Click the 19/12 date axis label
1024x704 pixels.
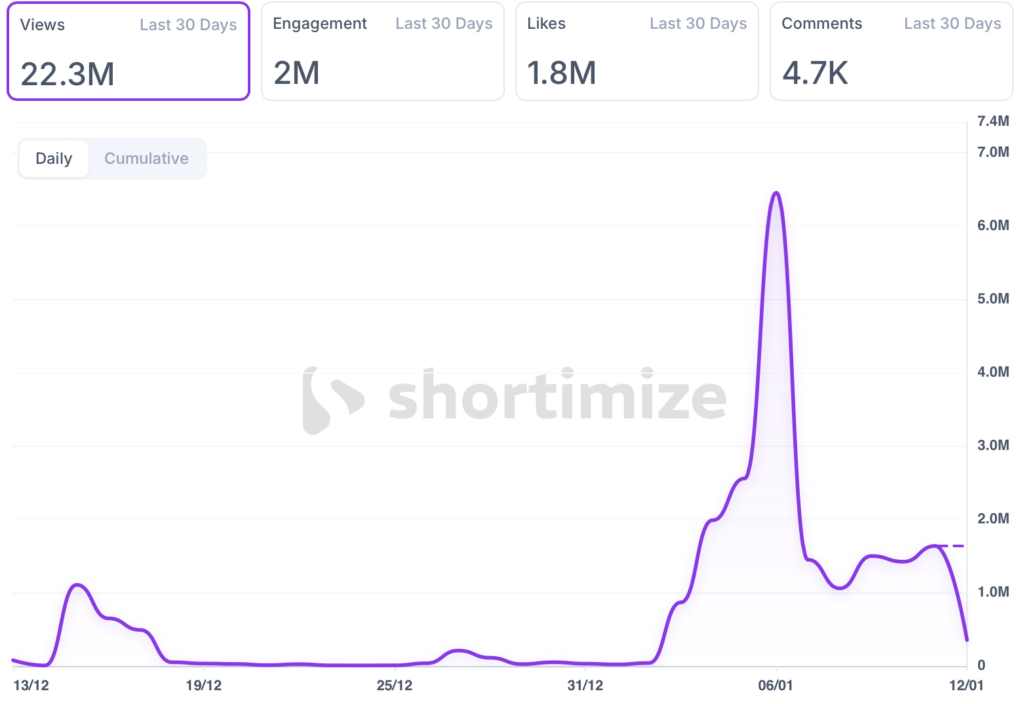[203, 686]
